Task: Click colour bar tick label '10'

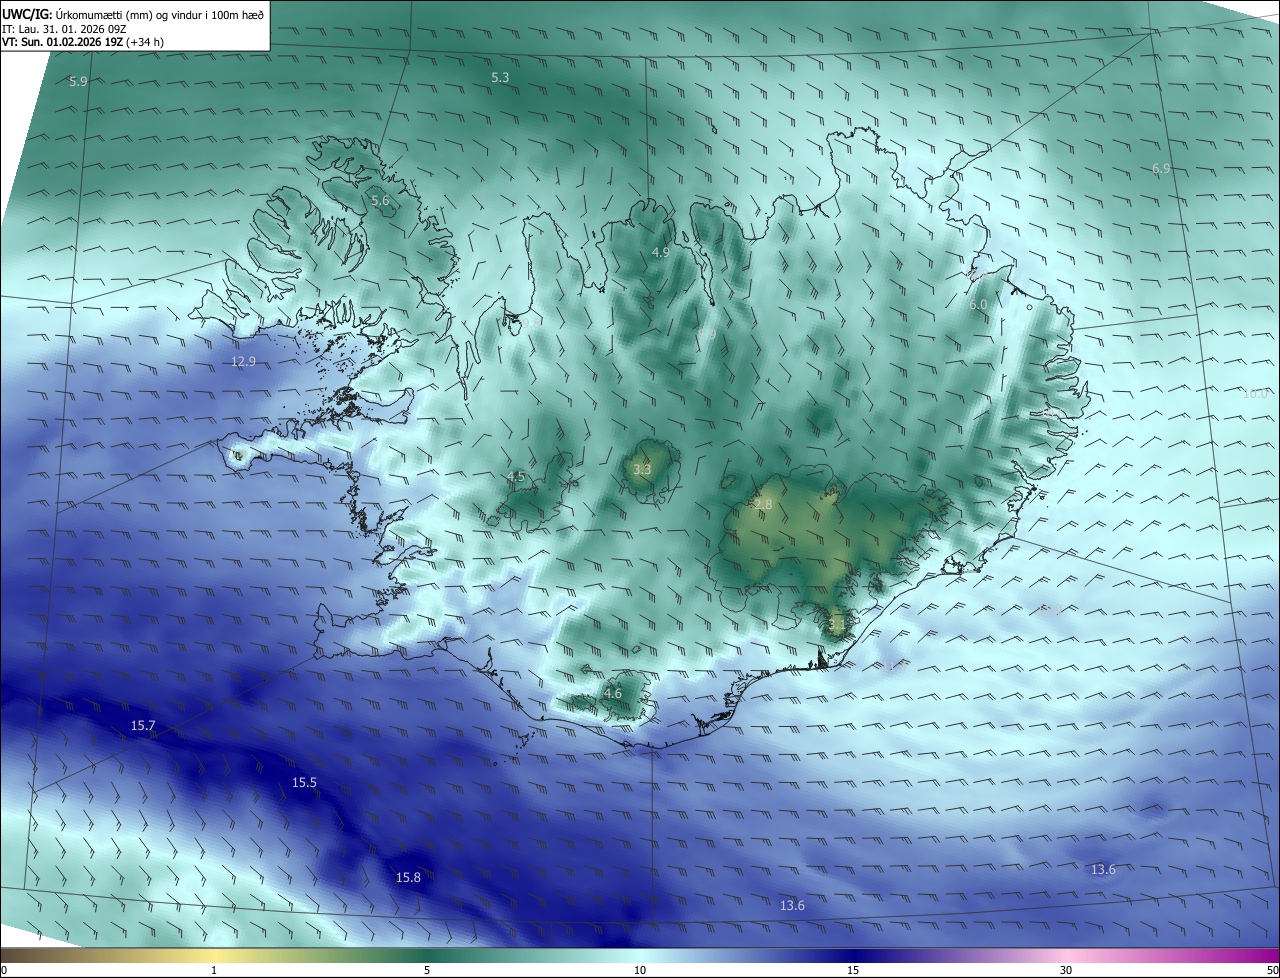Action: point(640,970)
